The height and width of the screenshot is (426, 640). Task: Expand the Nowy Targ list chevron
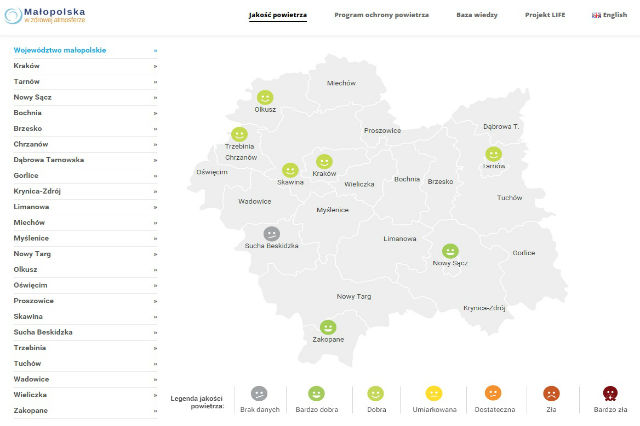coord(155,254)
